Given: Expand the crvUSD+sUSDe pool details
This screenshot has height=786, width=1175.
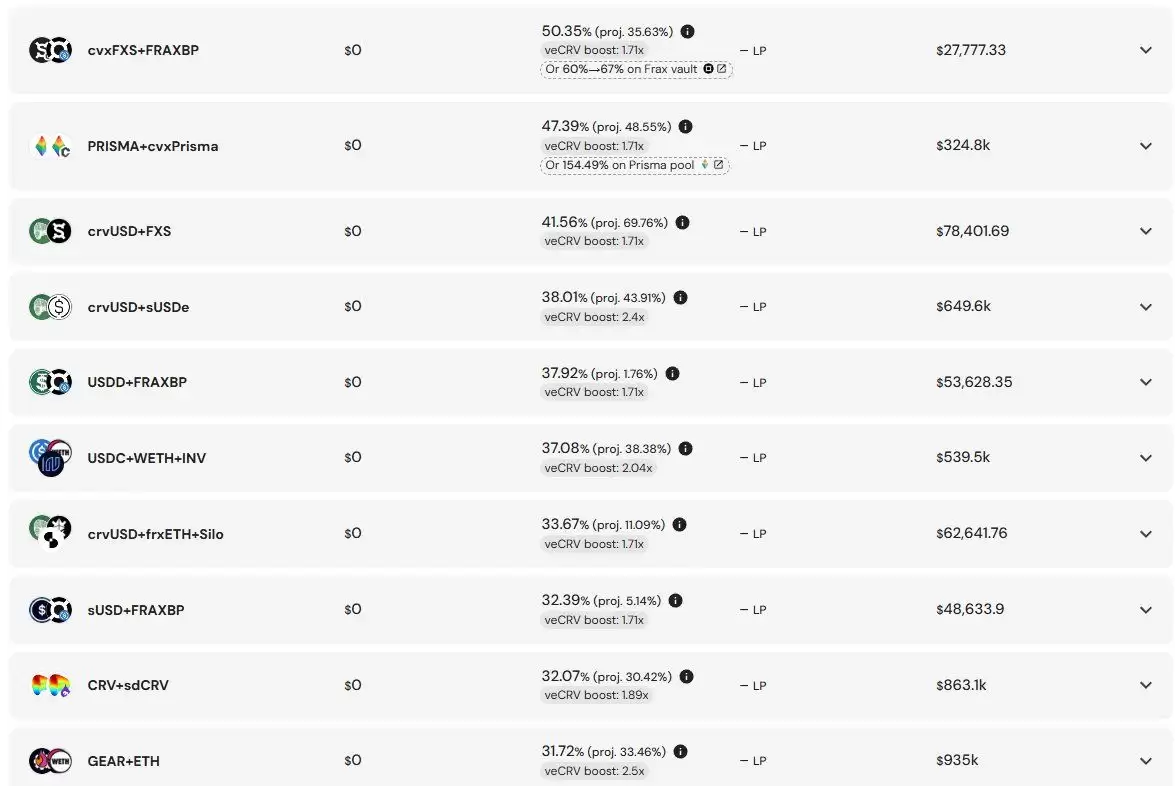Looking at the screenshot, I should tap(1146, 307).
